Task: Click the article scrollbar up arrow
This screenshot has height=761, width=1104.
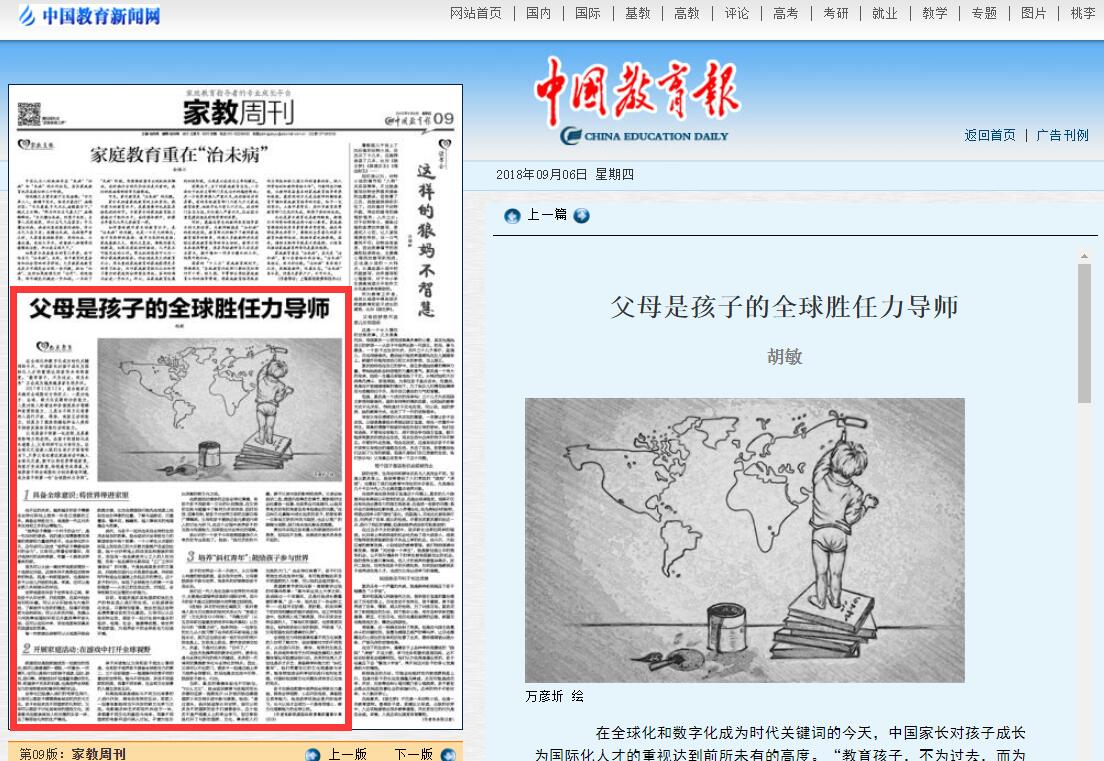Action: (x=1084, y=256)
